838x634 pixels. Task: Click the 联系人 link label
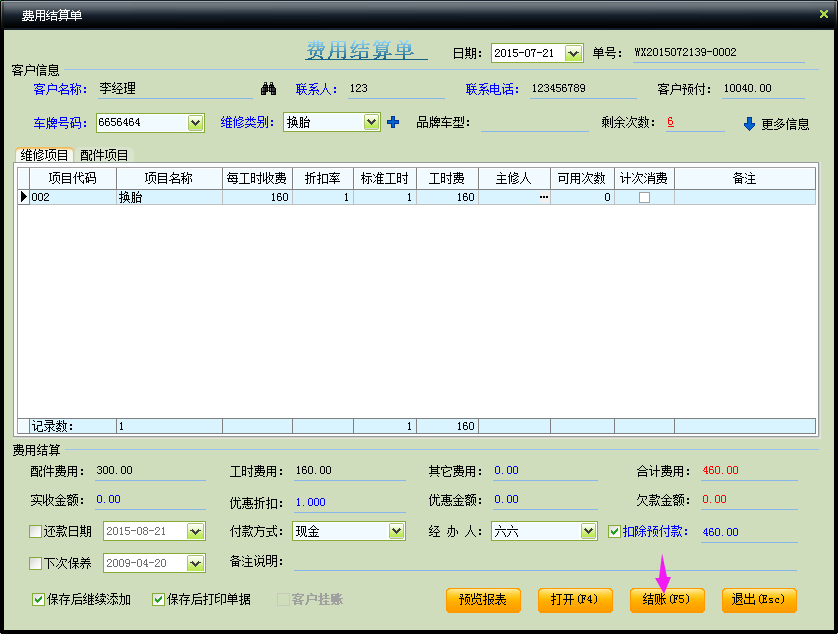point(316,89)
